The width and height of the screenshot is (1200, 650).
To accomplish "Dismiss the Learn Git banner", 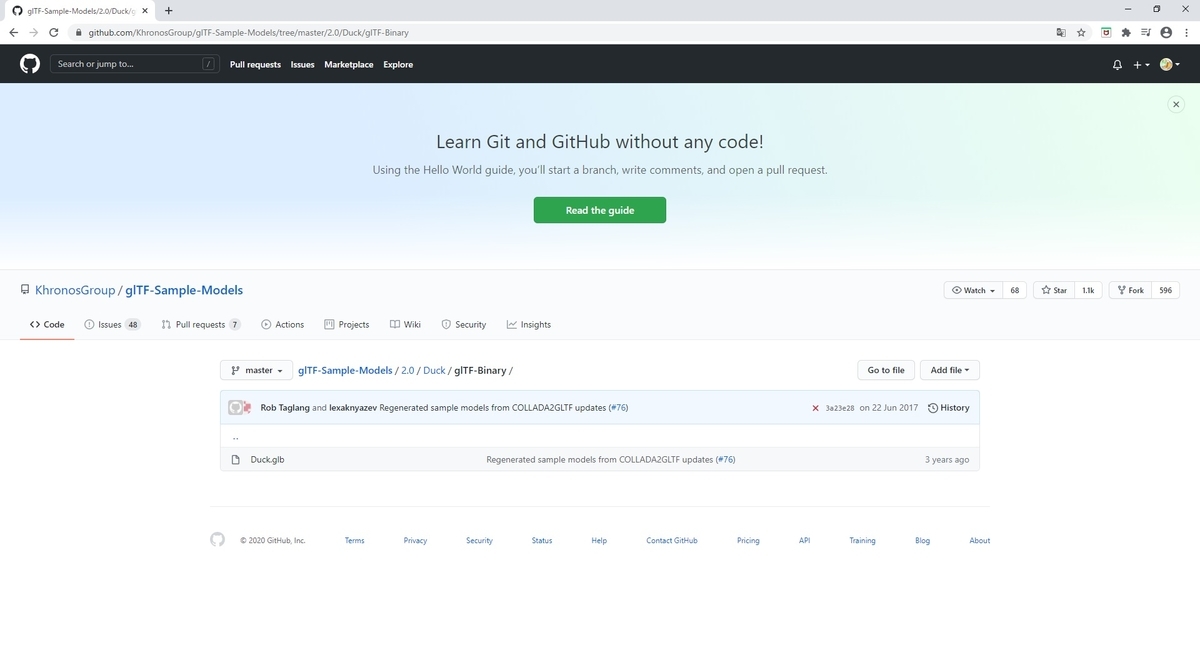I will click(x=1176, y=104).
